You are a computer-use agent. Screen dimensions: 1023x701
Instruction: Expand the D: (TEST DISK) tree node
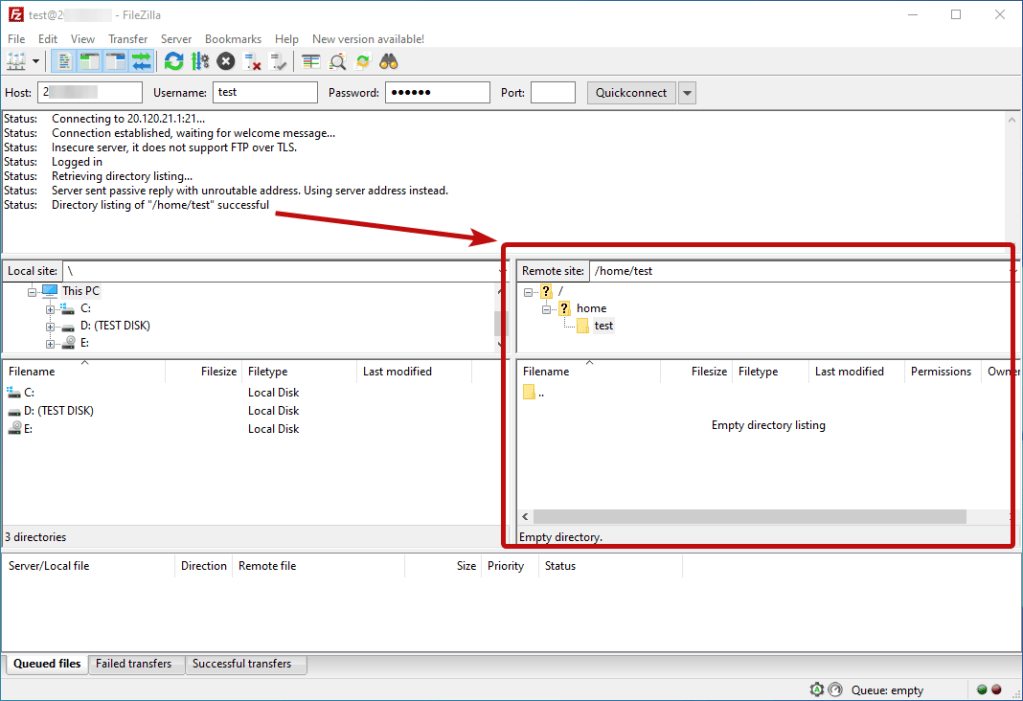[x=50, y=326]
